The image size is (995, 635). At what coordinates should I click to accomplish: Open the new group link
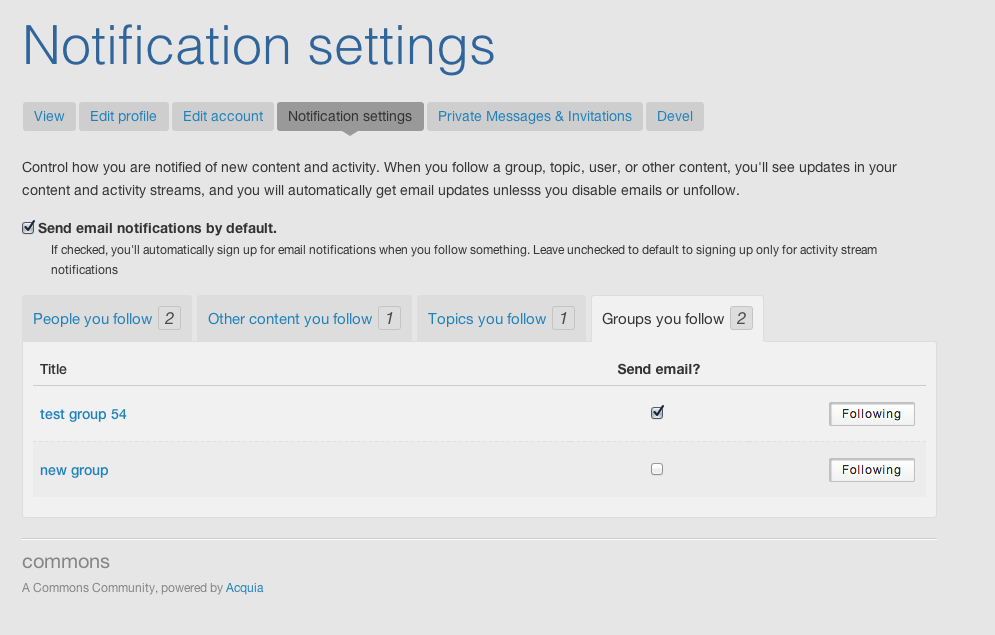click(x=74, y=470)
